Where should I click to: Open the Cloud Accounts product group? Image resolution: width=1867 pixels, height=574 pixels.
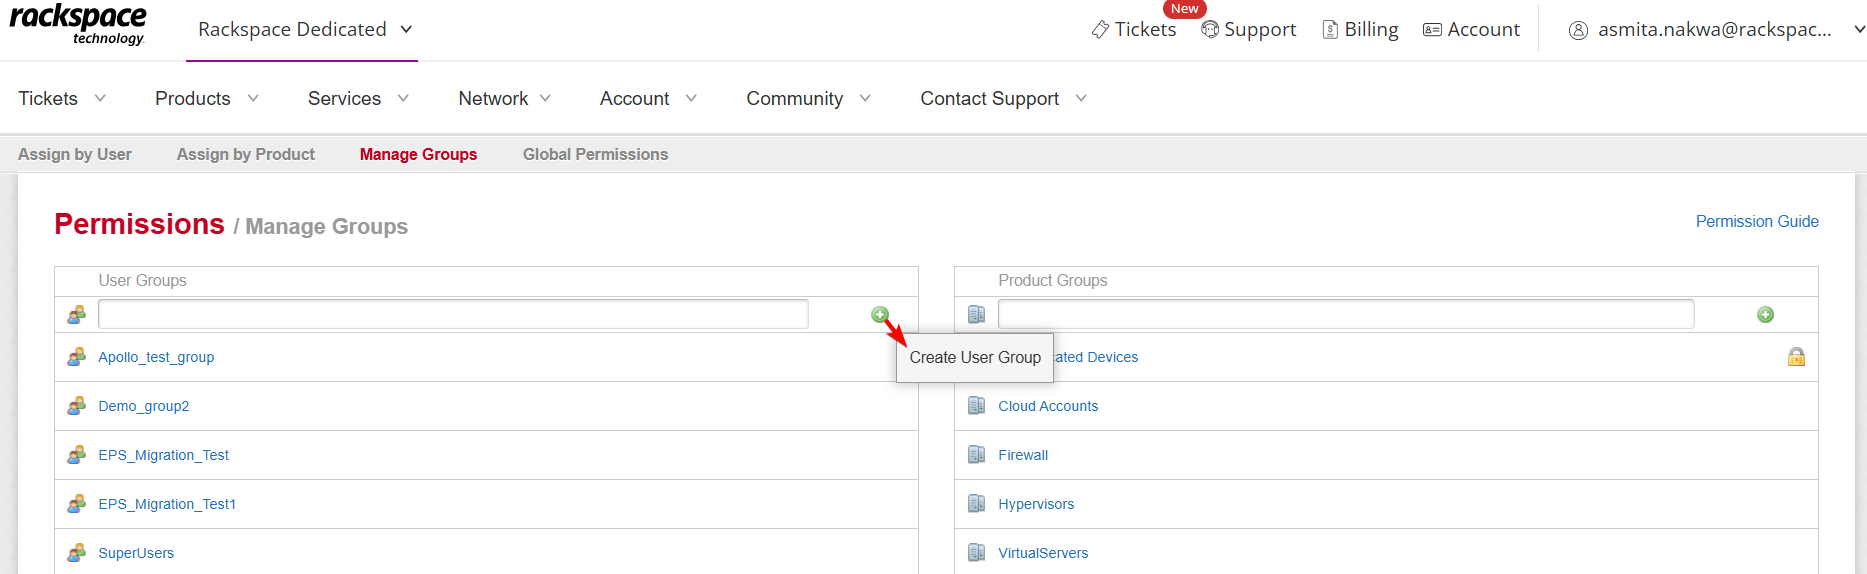pyautogui.click(x=1048, y=406)
